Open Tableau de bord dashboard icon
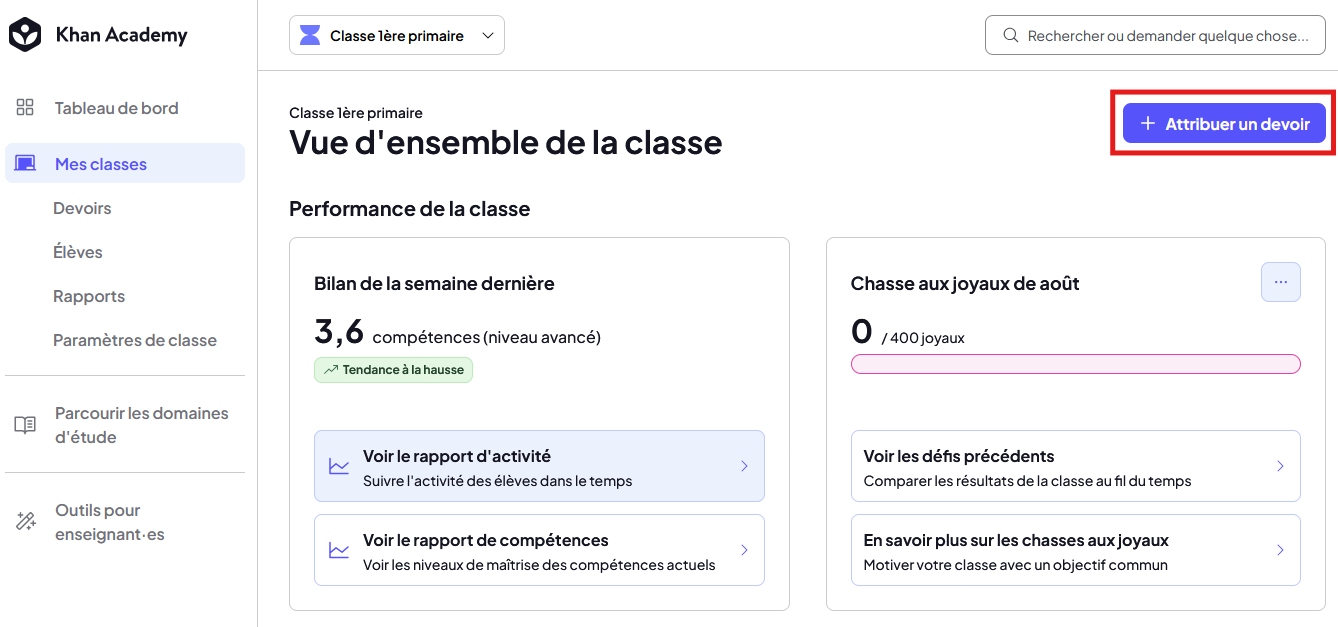The height and width of the screenshot is (627, 1338). point(25,108)
